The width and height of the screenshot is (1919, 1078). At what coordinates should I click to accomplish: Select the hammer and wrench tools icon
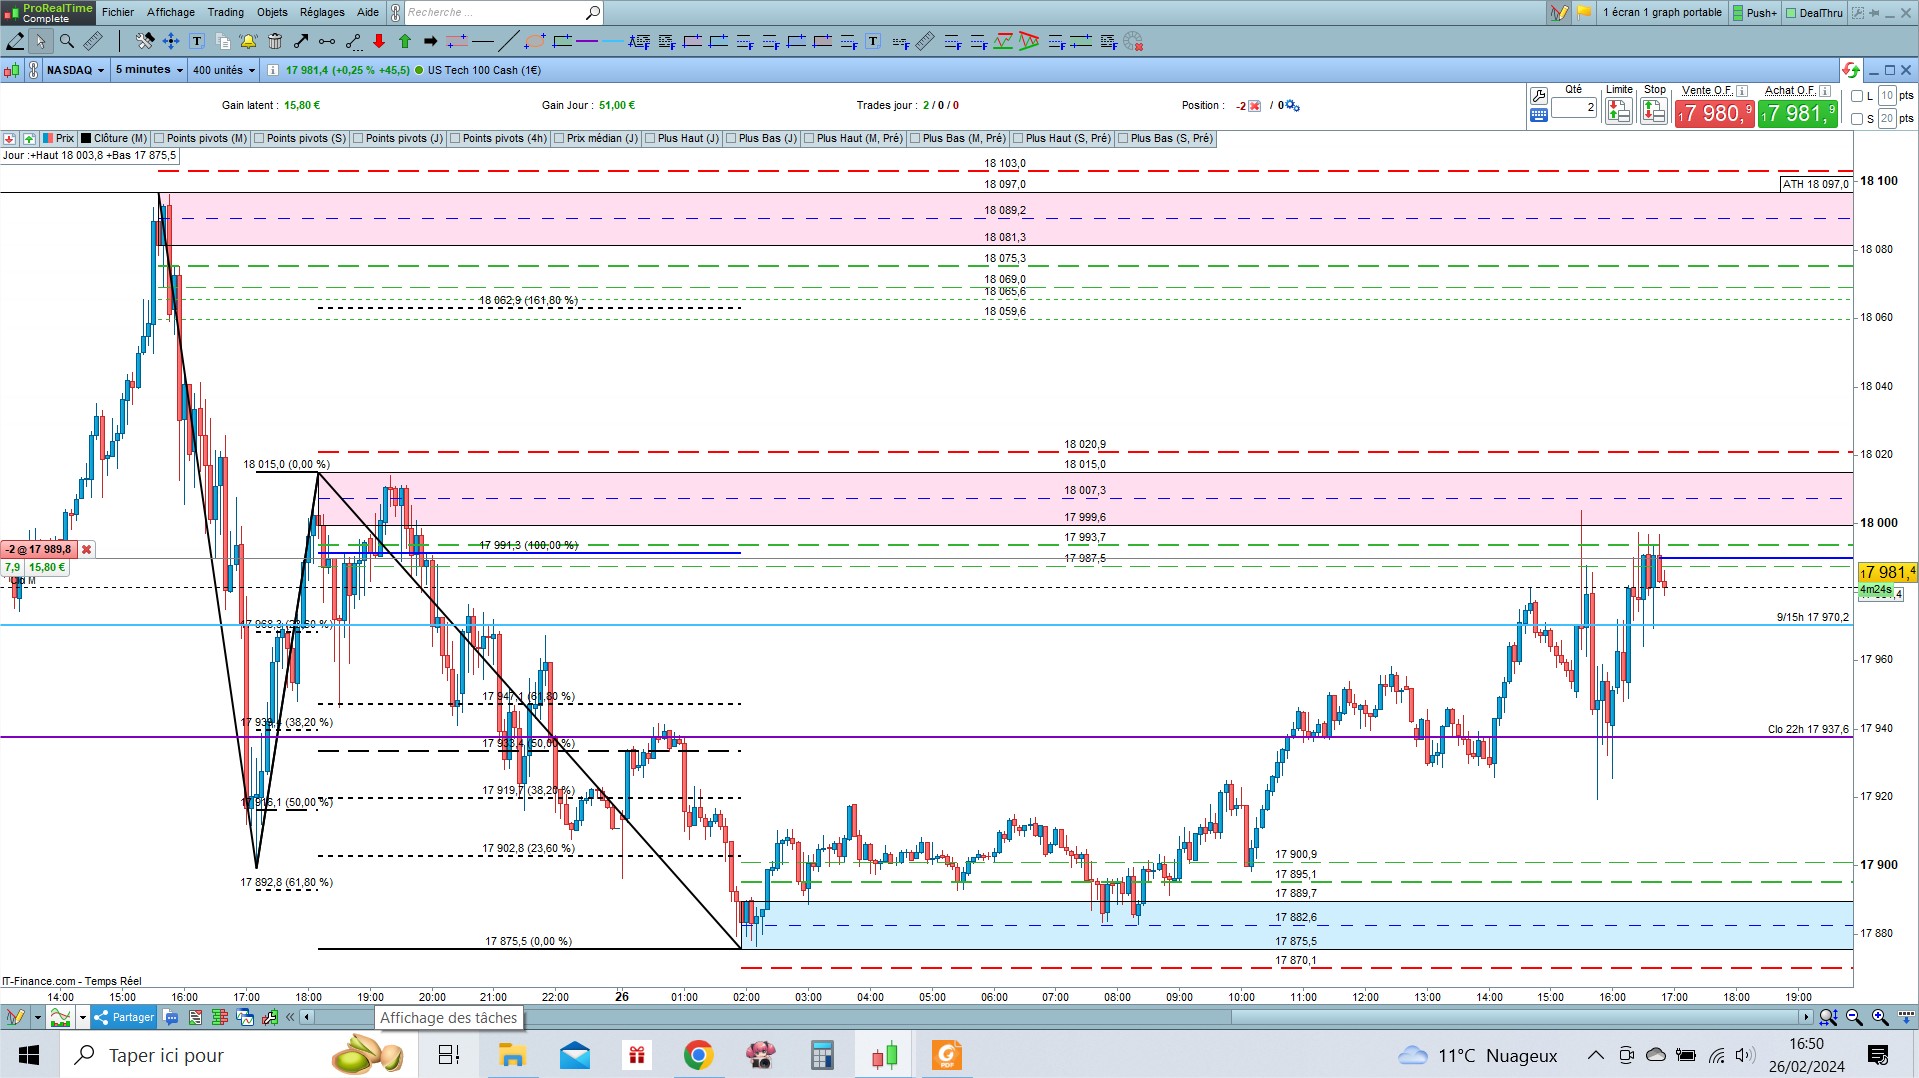tap(145, 41)
